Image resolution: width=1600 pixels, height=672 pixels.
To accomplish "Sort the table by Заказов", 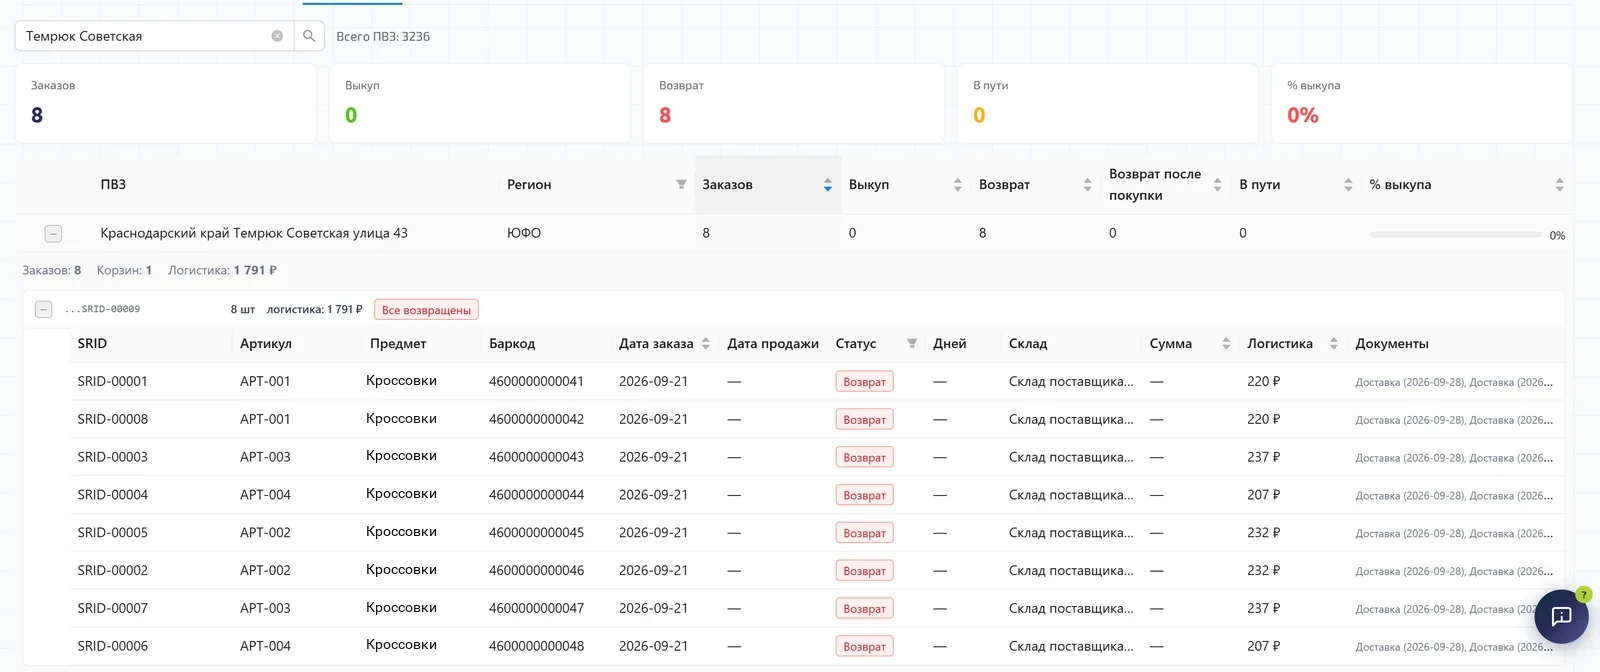I will coord(828,185).
